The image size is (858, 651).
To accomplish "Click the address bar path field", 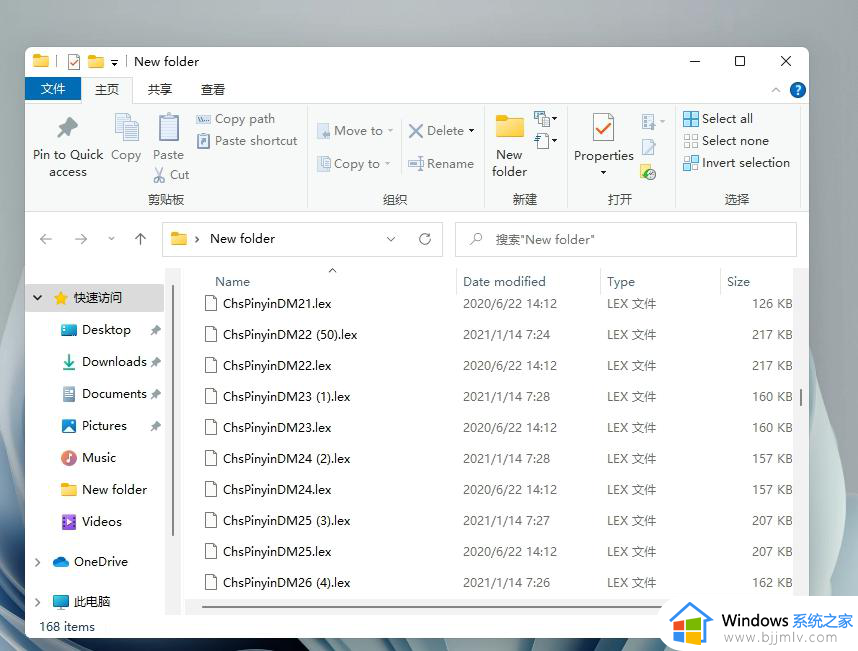I will pos(302,239).
